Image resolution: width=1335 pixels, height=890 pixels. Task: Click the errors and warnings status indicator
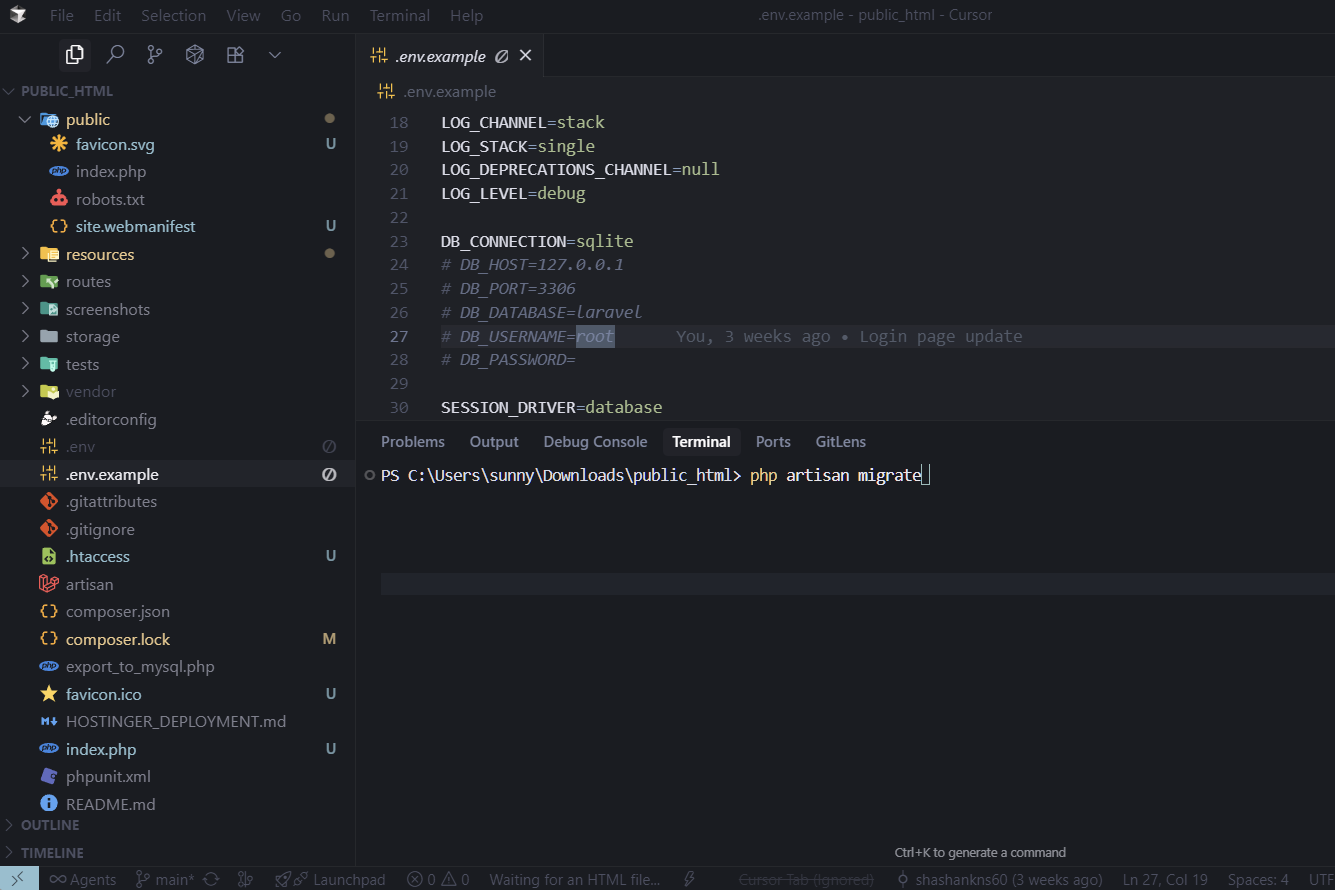(438, 879)
